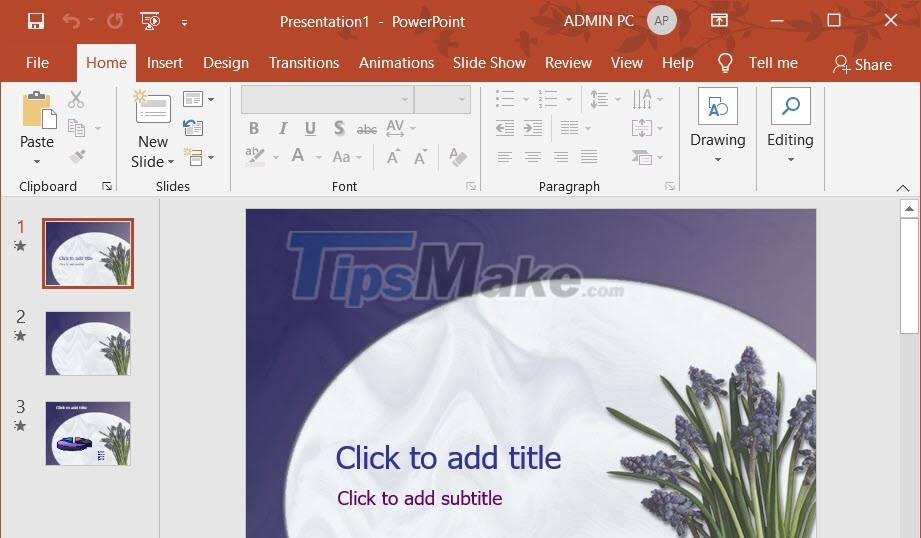Decrease list indent level
The image size is (921, 538).
pyautogui.click(x=505, y=128)
